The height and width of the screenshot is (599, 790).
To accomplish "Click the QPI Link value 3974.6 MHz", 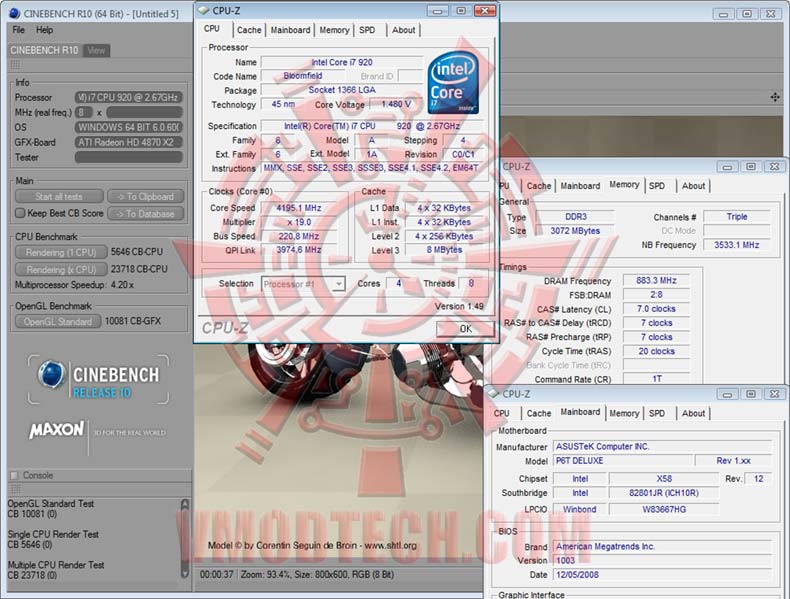I will tap(299, 250).
